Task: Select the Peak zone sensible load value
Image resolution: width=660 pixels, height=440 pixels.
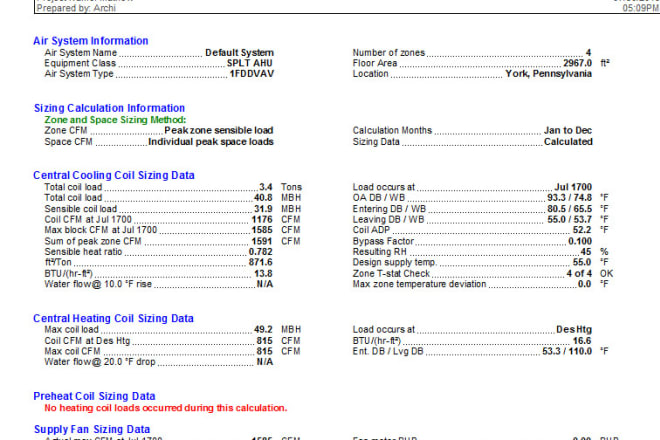Action: tap(219, 130)
